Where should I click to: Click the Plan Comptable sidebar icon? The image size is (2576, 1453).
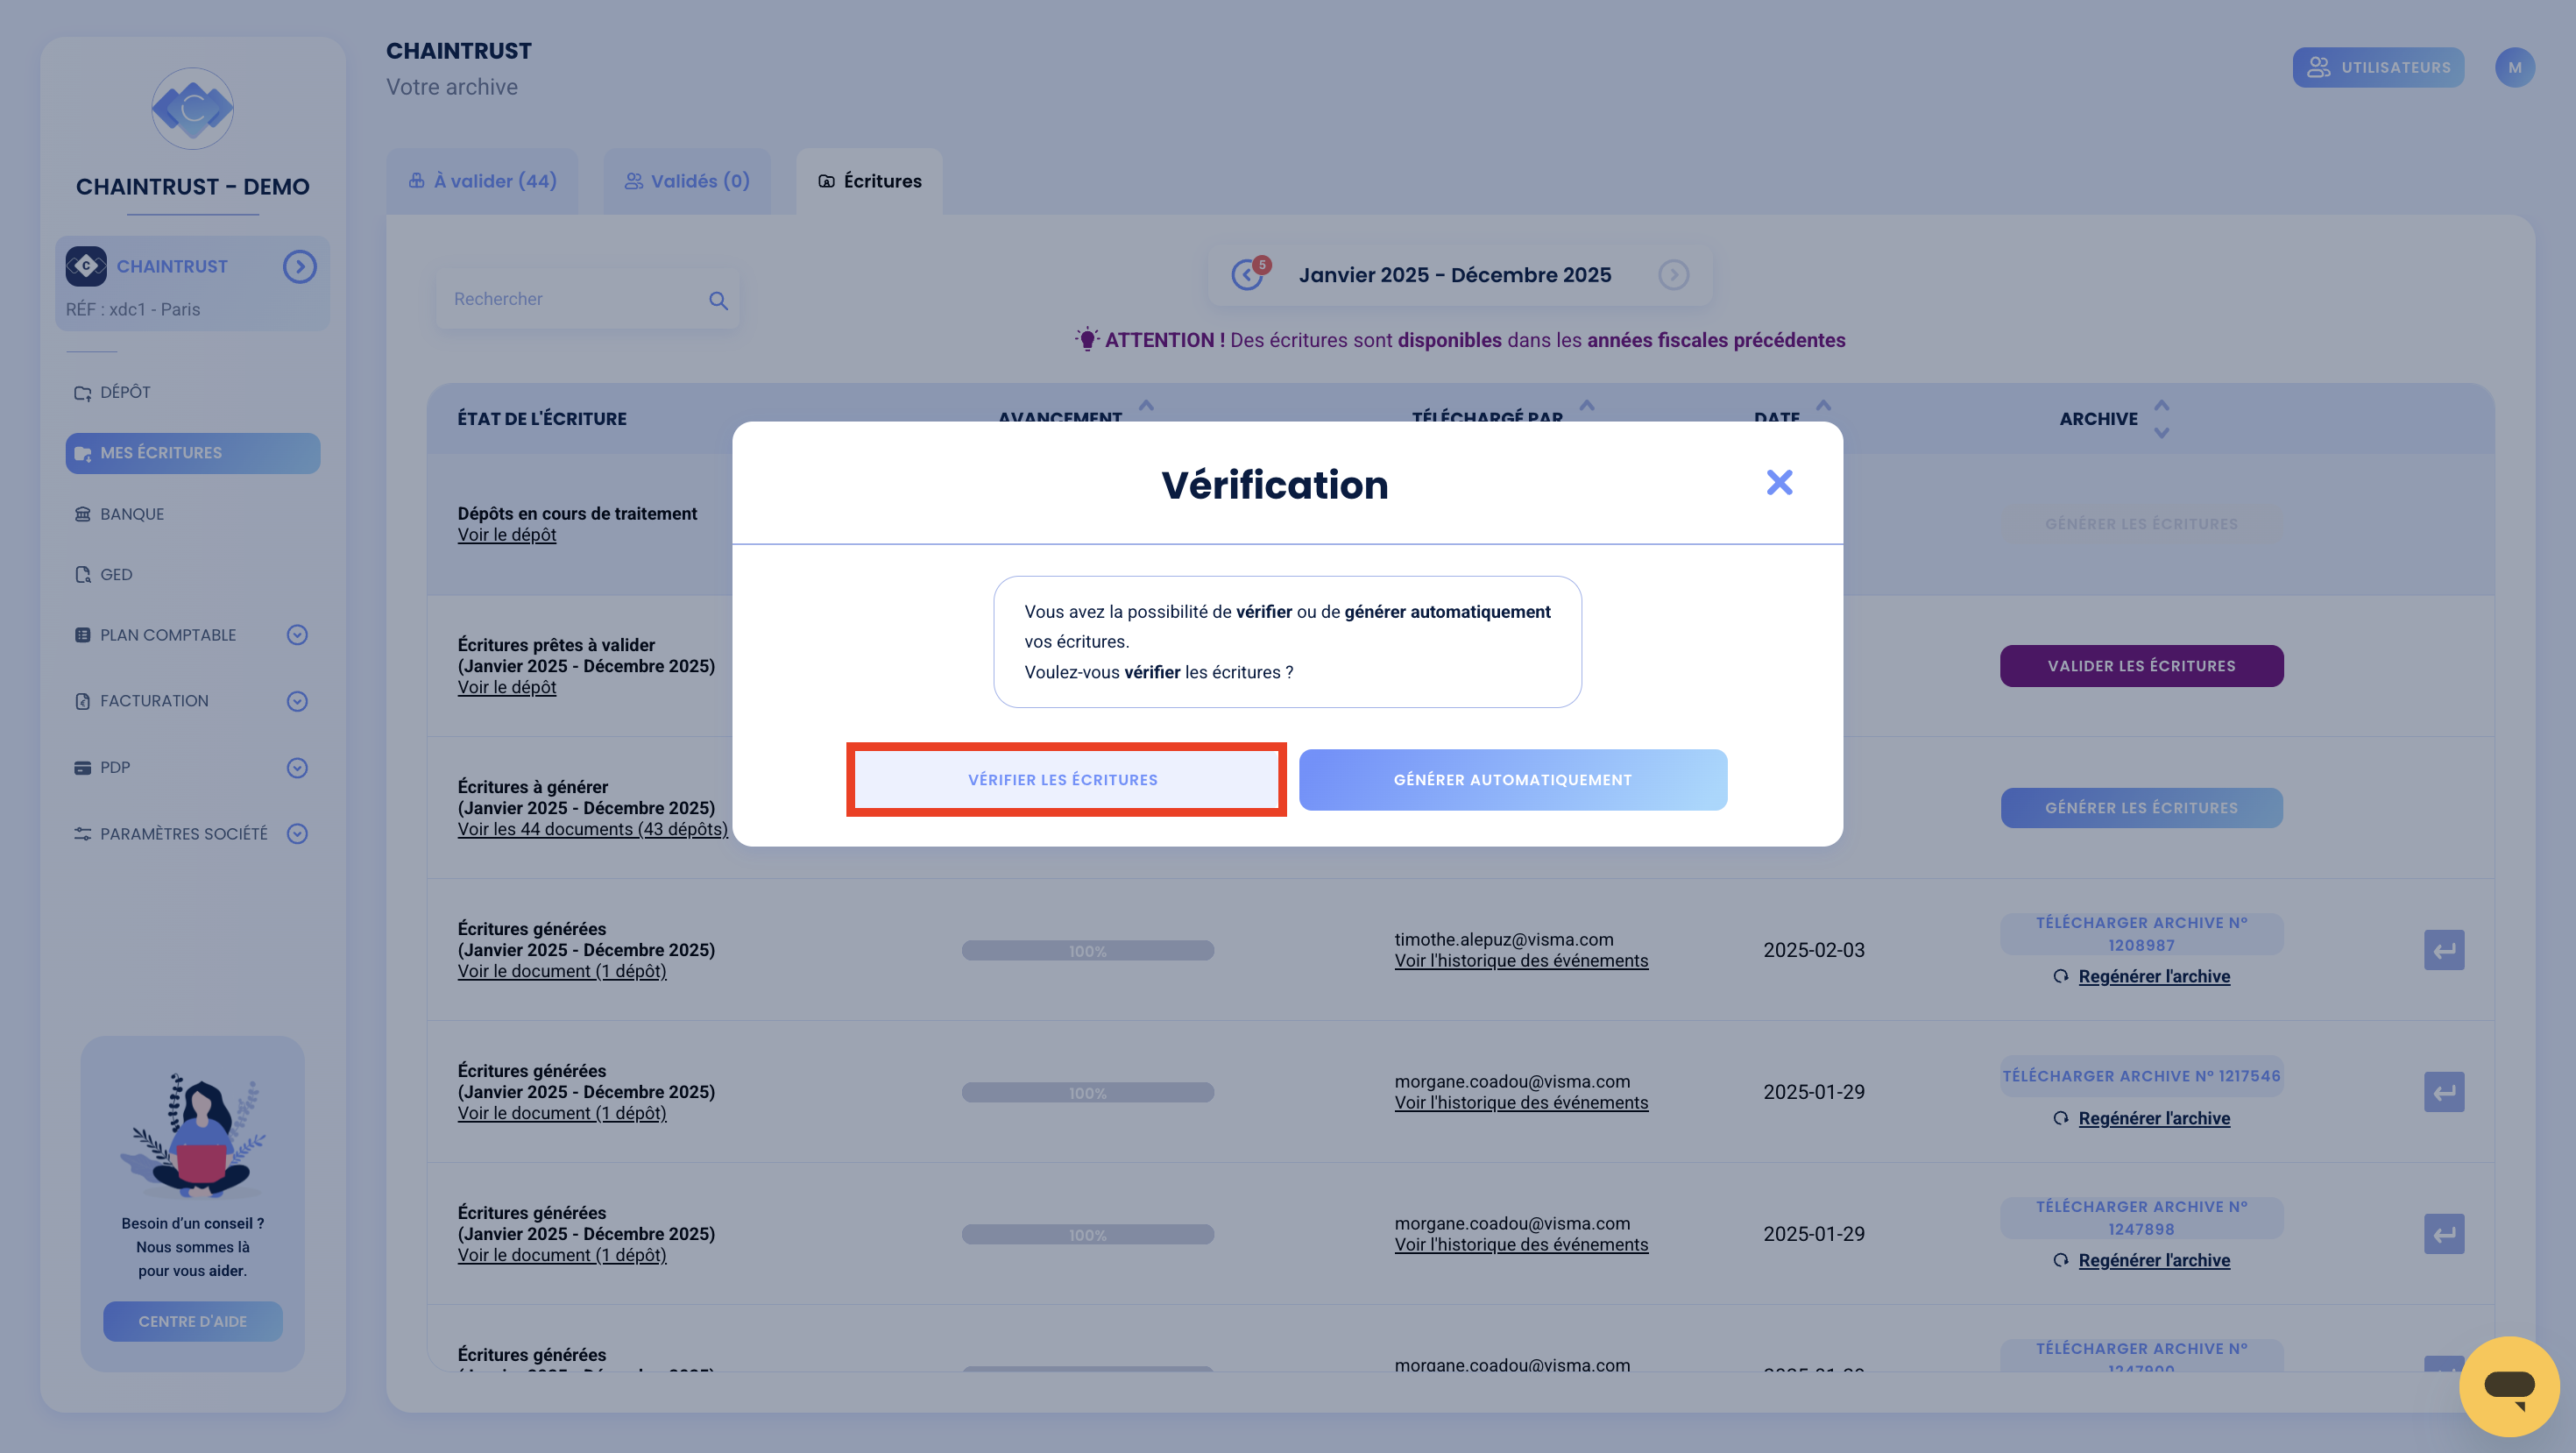tap(82, 635)
